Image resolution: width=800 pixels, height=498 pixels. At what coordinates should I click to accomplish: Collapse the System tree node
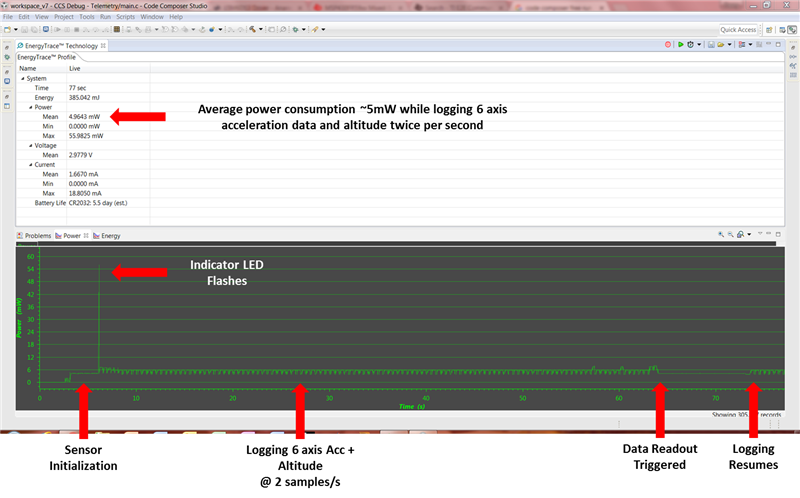(x=22, y=79)
